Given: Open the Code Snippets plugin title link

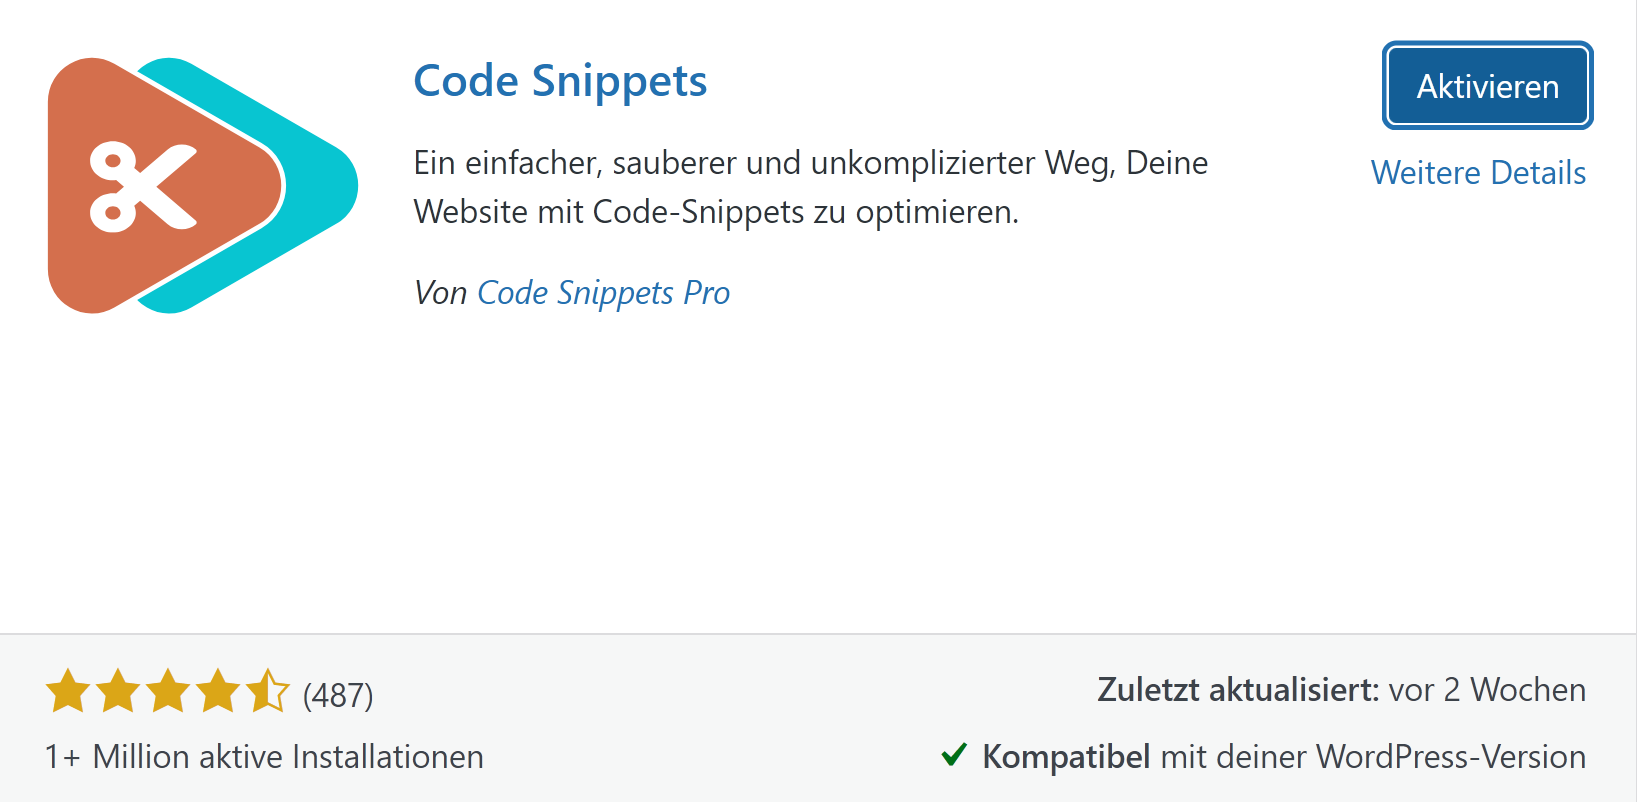Looking at the screenshot, I should pos(560,81).
